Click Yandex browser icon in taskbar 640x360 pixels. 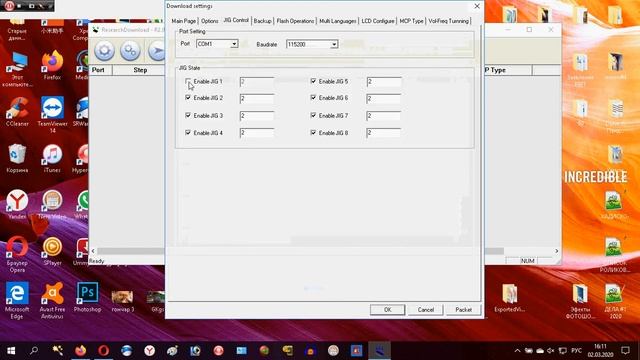149,351
